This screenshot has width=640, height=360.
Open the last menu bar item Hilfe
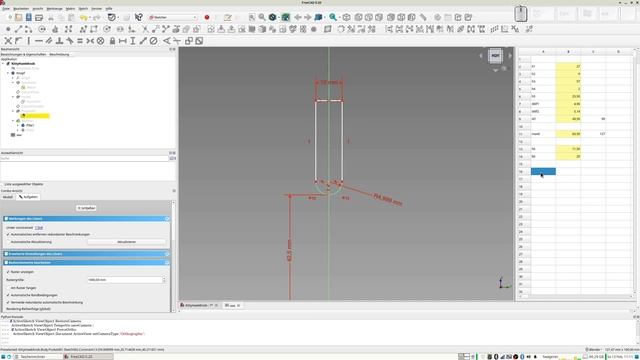pos(109,9)
